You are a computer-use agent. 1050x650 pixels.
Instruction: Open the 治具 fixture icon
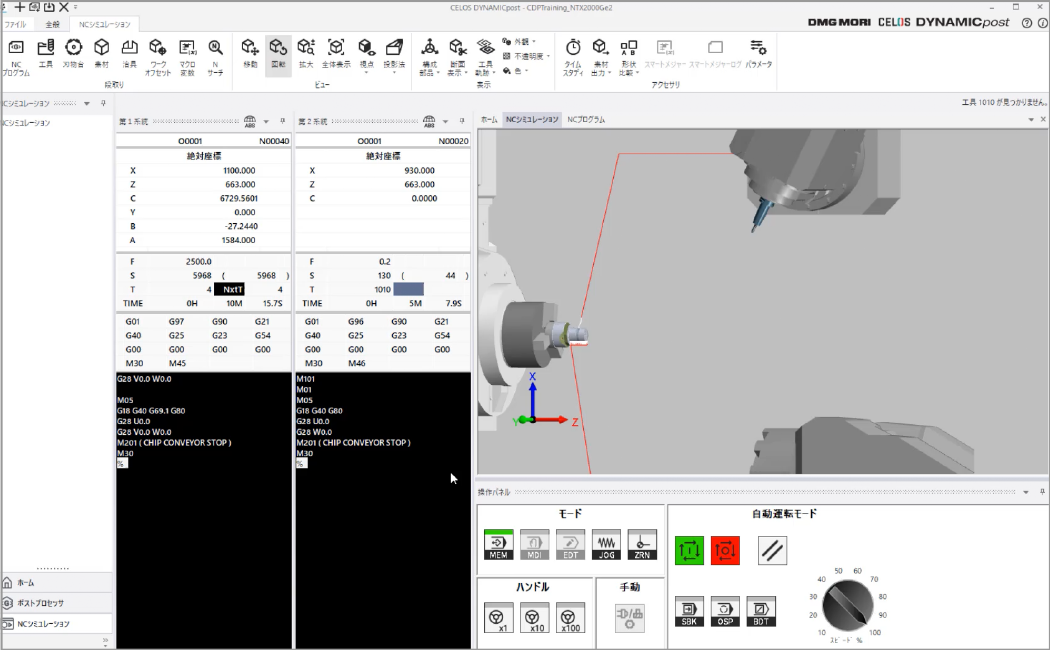[x=129, y=54]
